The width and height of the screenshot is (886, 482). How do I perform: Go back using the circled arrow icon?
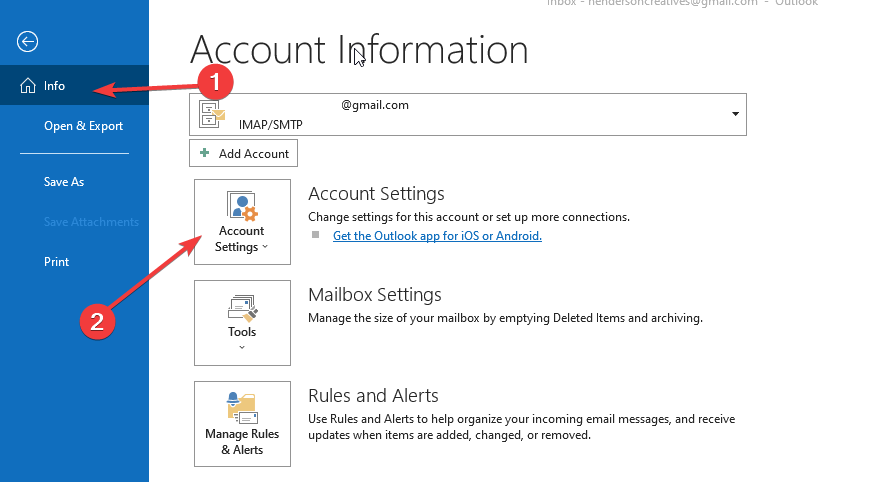[x=27, y=41]
